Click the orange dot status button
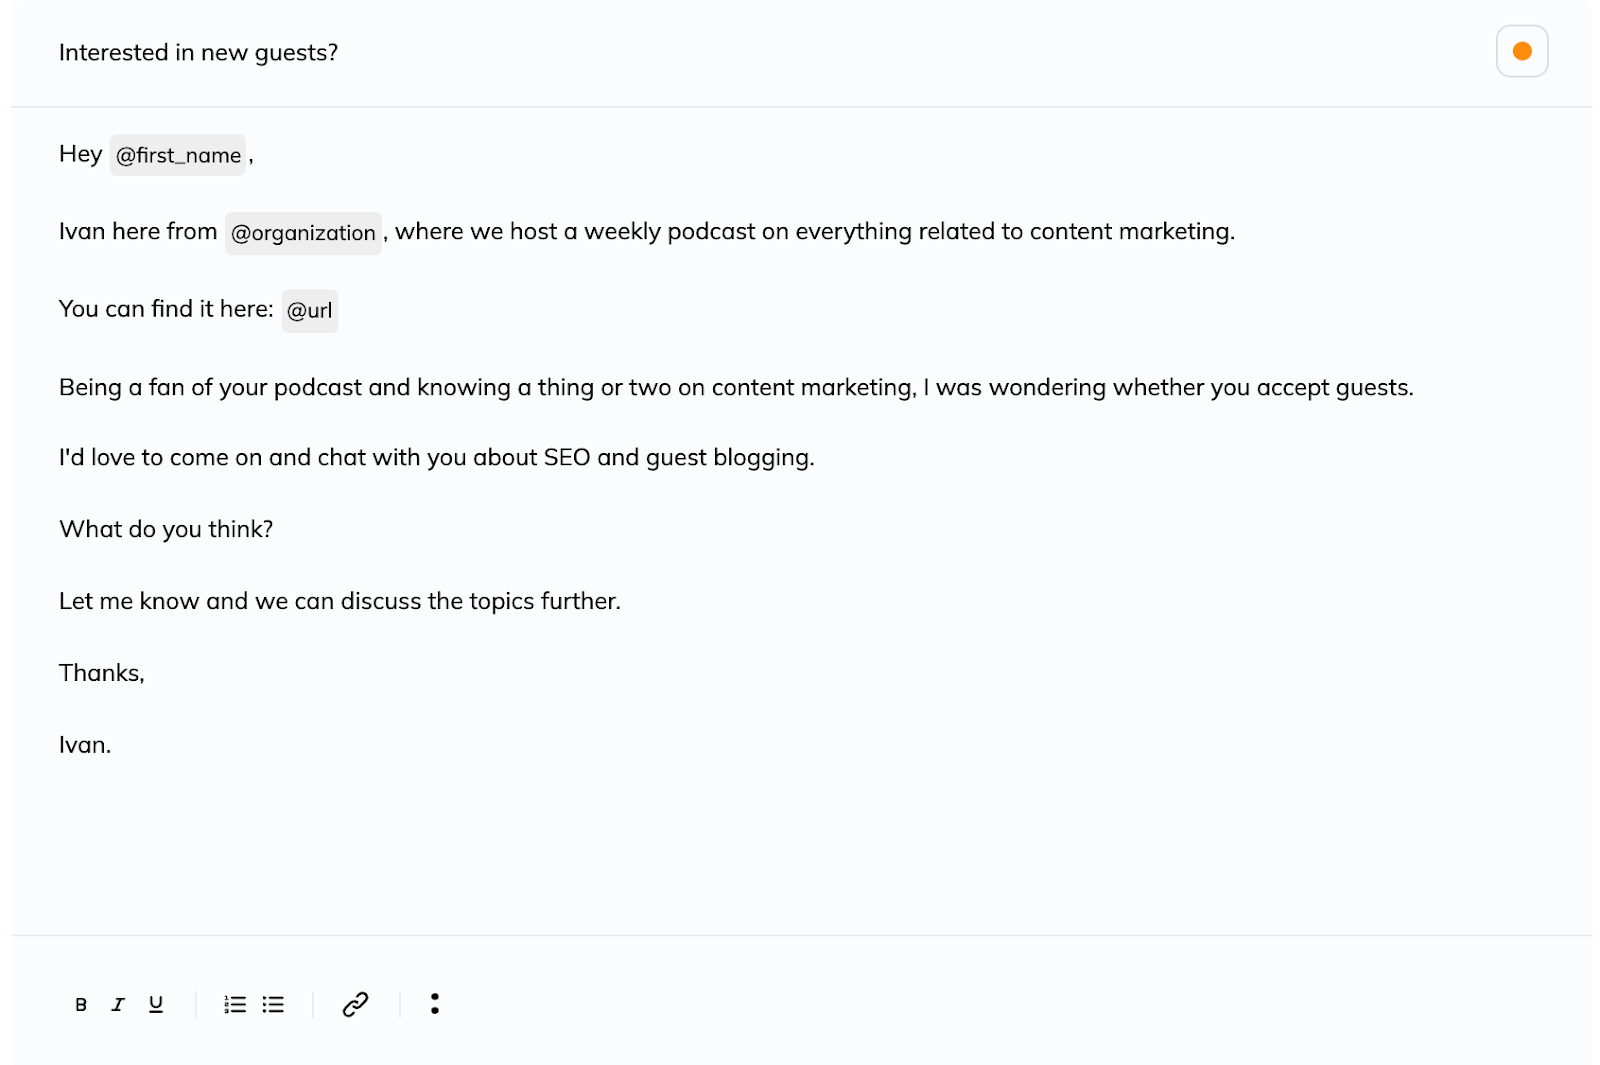1600x1065 pixels. click(1522, 51)
